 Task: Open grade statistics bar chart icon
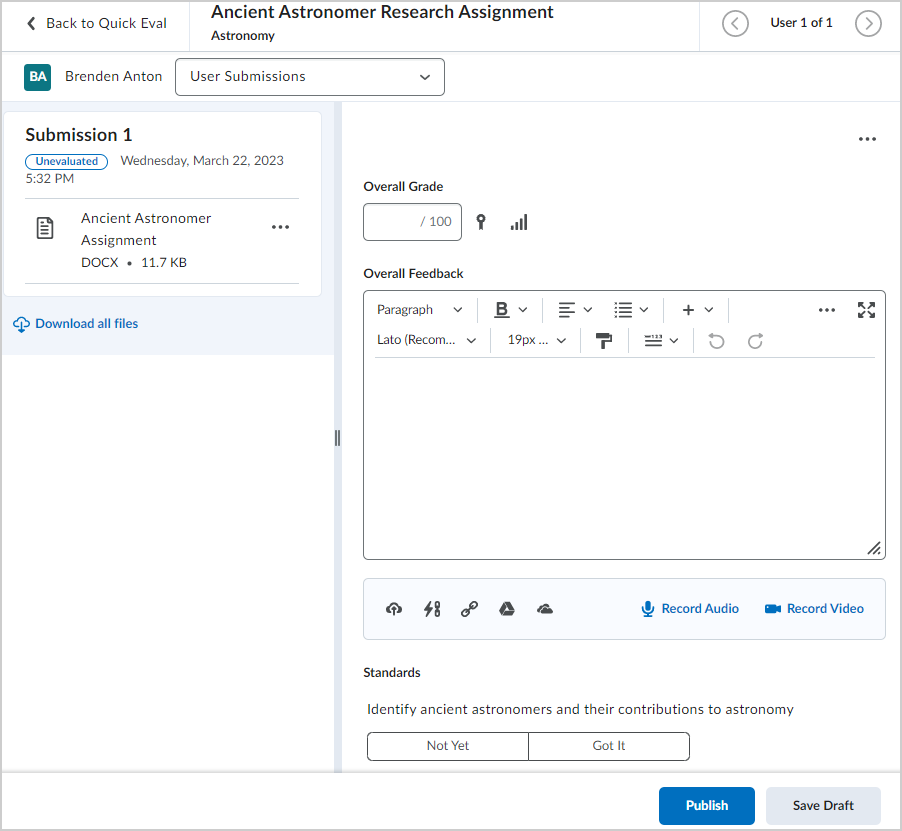[518, 222]
